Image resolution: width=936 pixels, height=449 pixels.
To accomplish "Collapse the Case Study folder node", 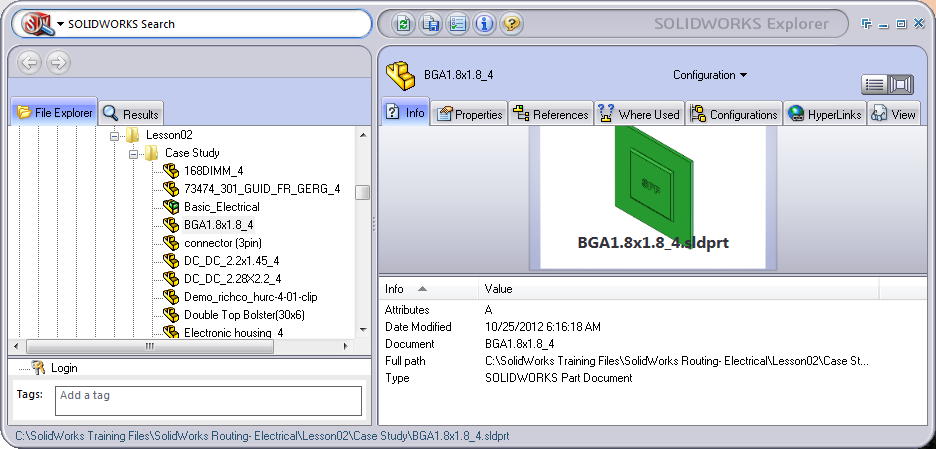I will [x=133, y=155].
